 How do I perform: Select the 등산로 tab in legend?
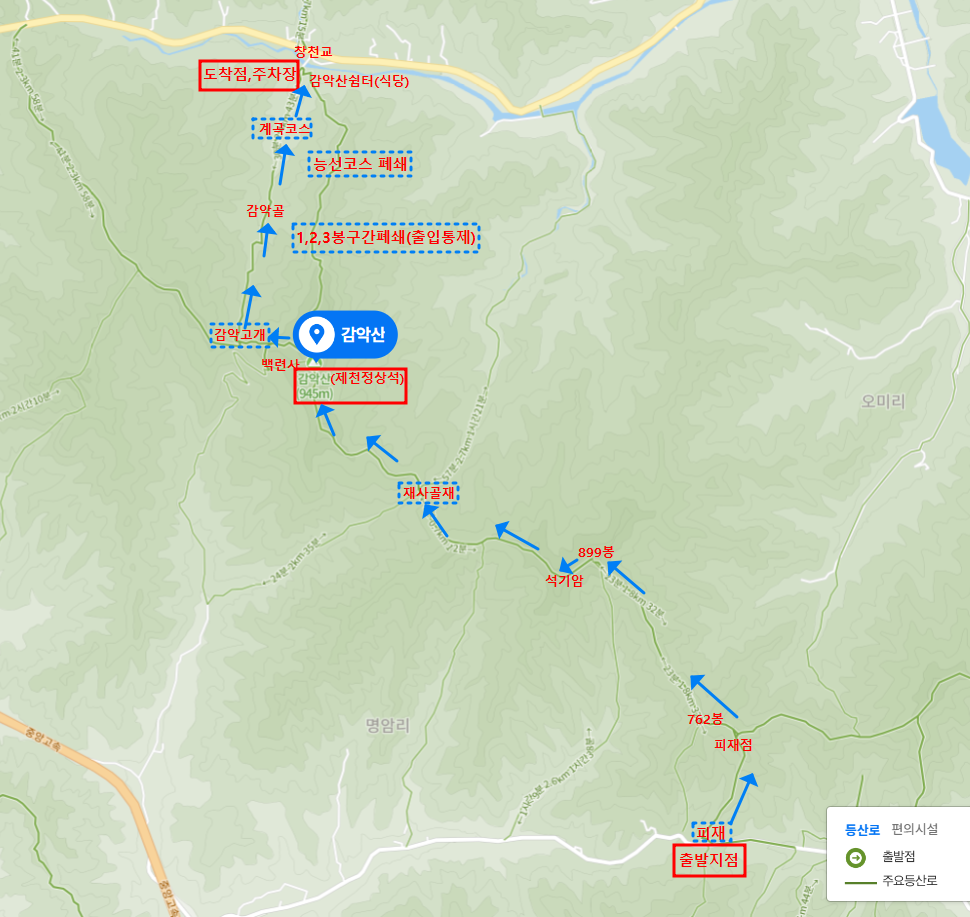pos(862,830)
